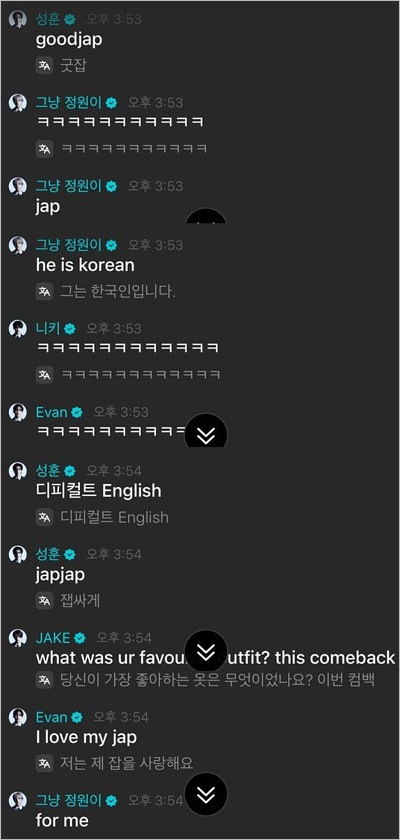Click the translate icon under JAKE's outfit question

pyautogui.click(x=44, y=680)
